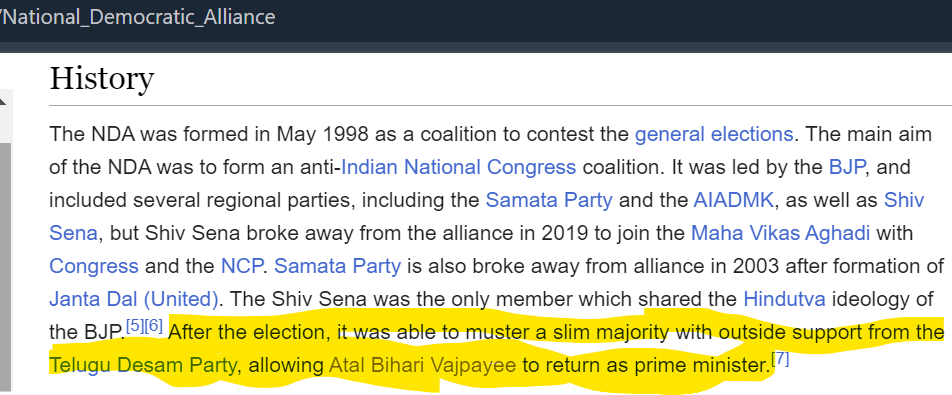Follow the Congress link
Image resolution: width=952 pixels, height=395 pixels.
pyautogui.click(x=94, y=266)
